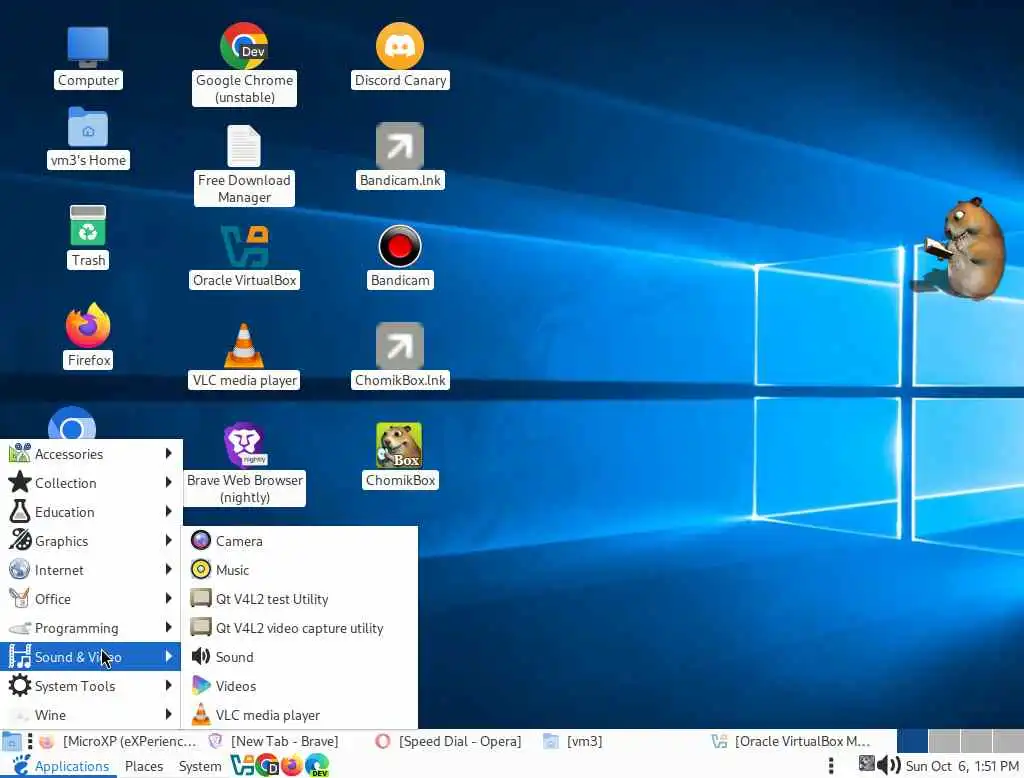Open the Collection submenu
Image resolution: width=1024 pixels, height=778 pixels.
click(x=91, y=483)
